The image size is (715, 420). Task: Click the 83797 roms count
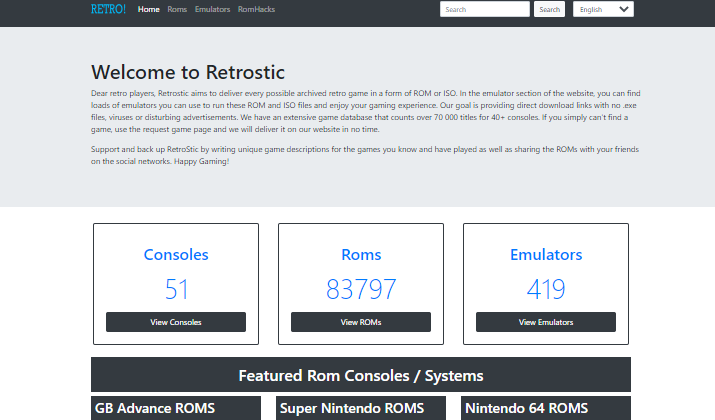point(361,289)
